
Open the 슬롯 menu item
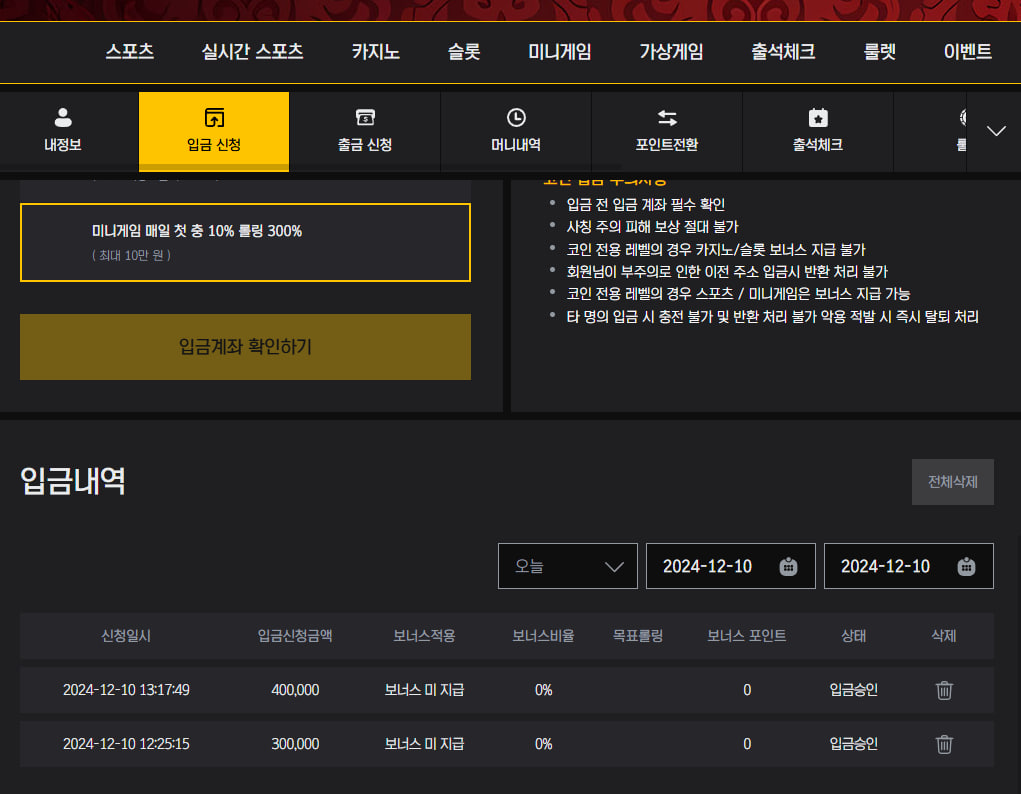[464, 52]
